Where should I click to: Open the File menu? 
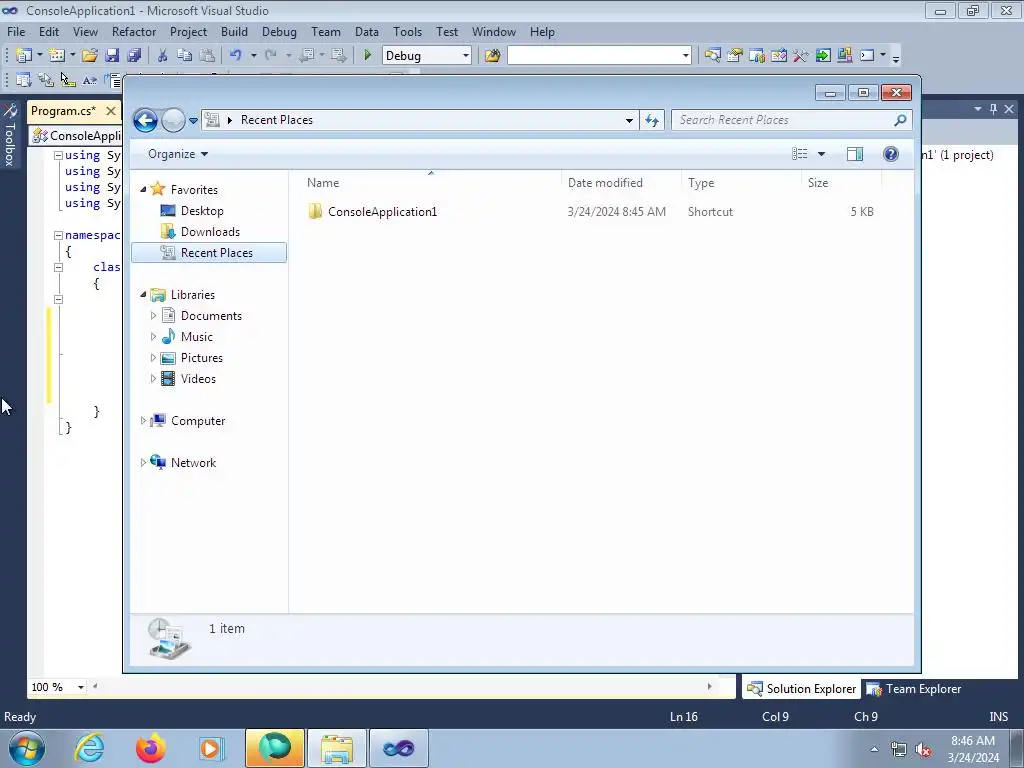pos(16,31)
